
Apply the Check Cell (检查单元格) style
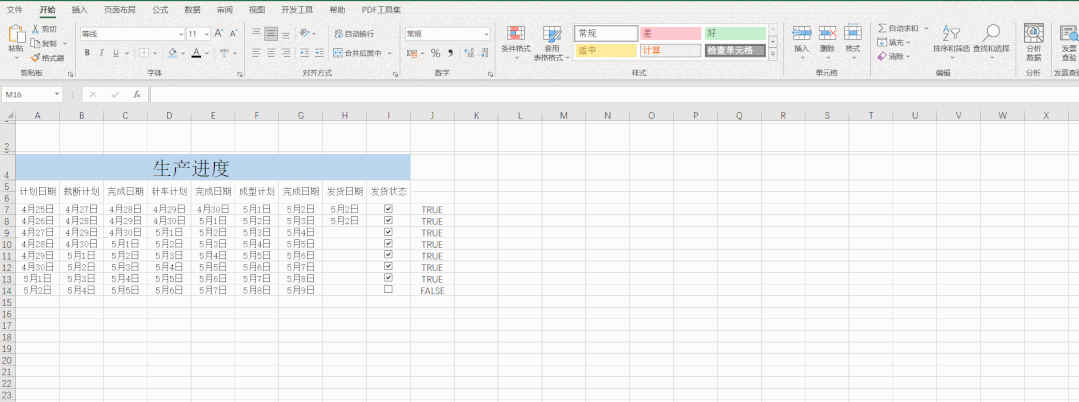(x=735, y=50)
